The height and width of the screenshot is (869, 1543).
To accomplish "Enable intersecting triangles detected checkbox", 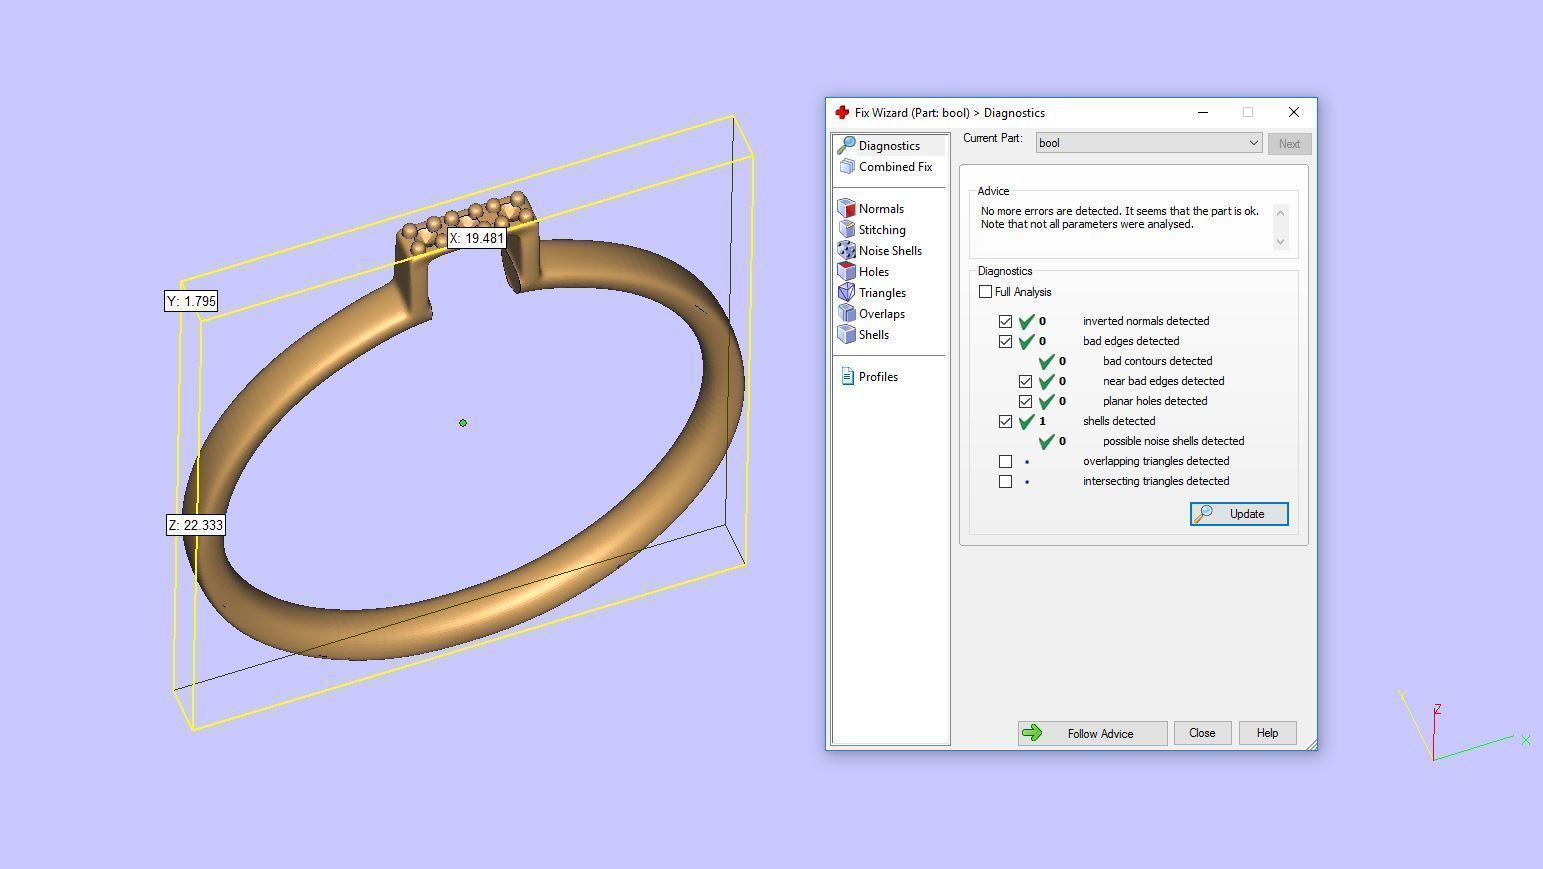I will [x=1005, y=481].
